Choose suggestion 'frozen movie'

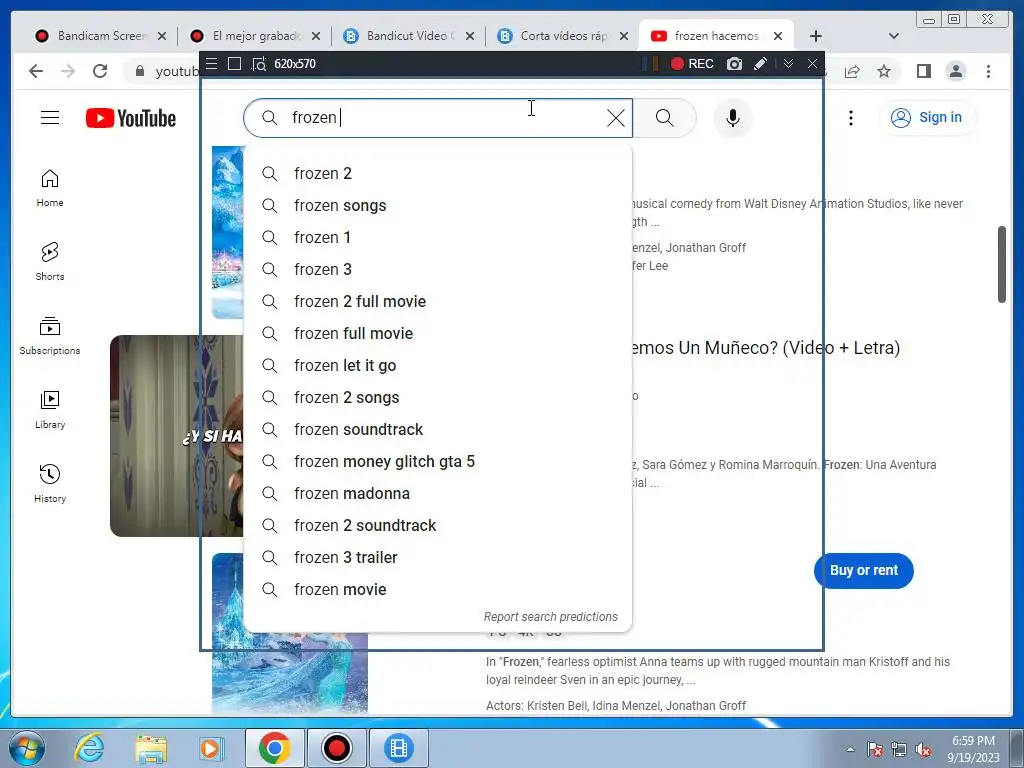point(438,589)
